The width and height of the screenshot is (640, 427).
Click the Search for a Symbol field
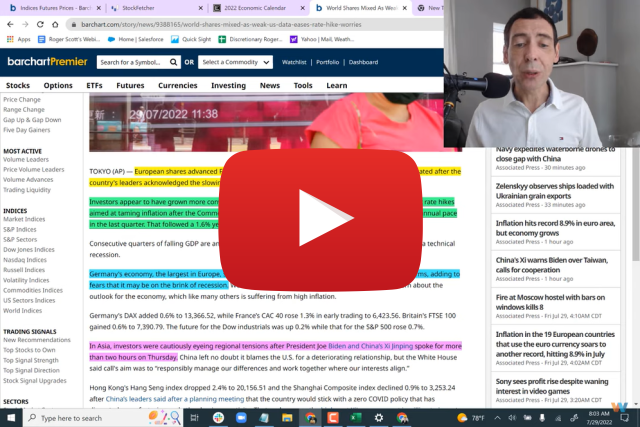click(x=130, y=62)
